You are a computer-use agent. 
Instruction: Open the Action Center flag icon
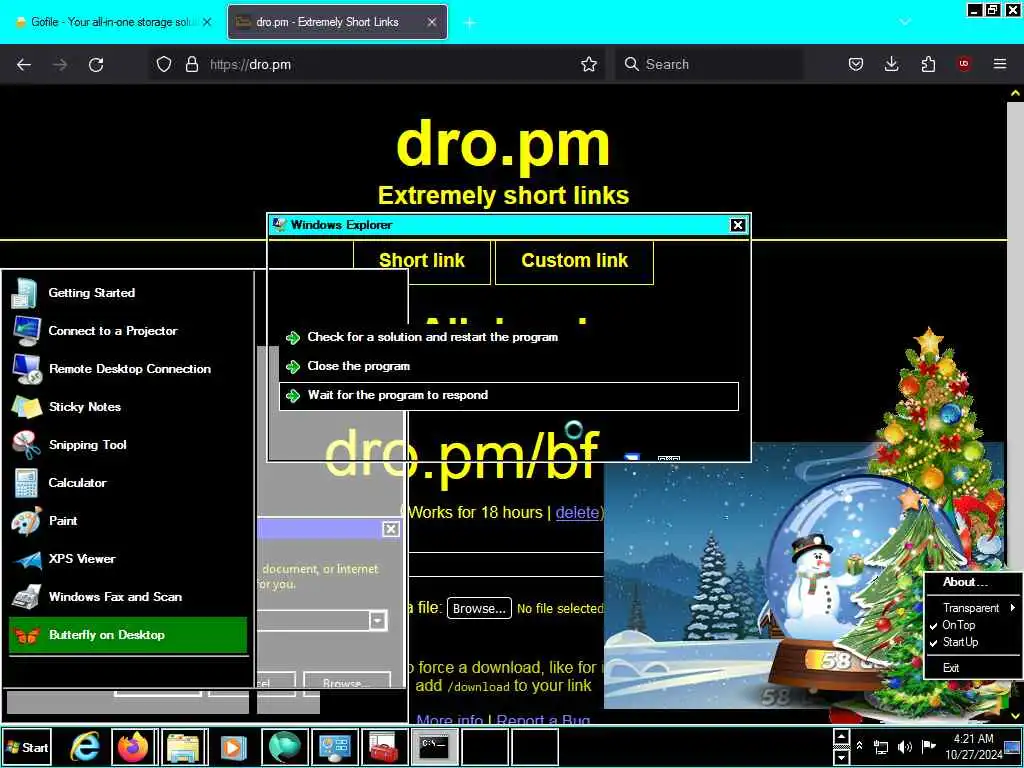point(928,746)
